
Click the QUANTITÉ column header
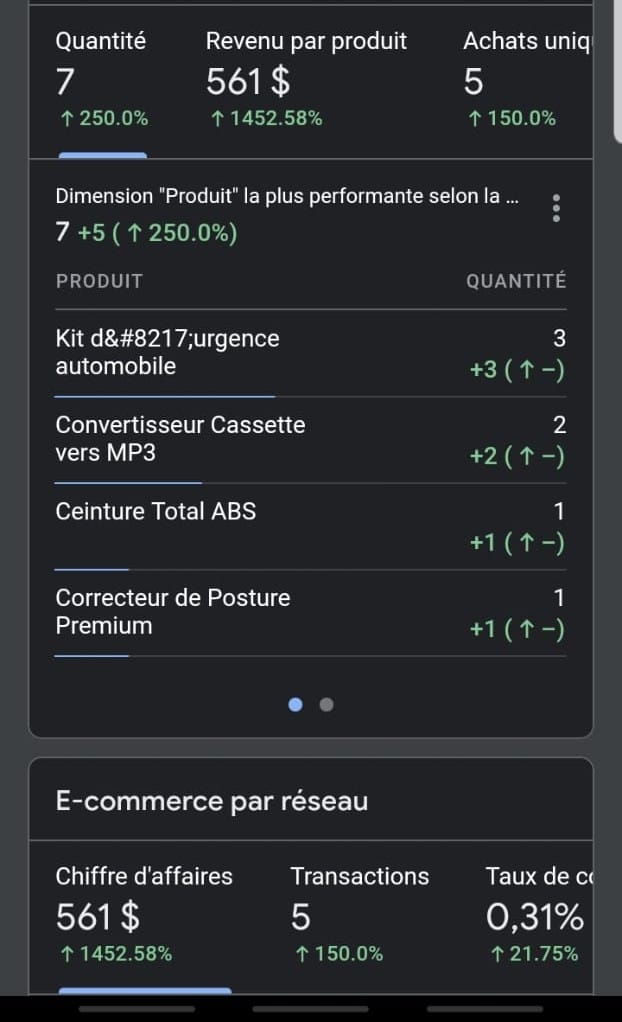516,281
